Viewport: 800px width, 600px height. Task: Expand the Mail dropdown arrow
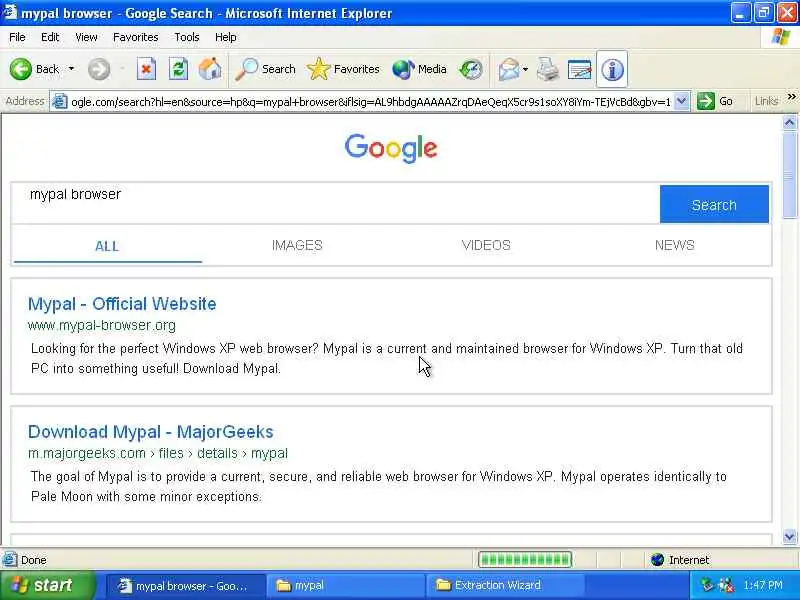526,69
